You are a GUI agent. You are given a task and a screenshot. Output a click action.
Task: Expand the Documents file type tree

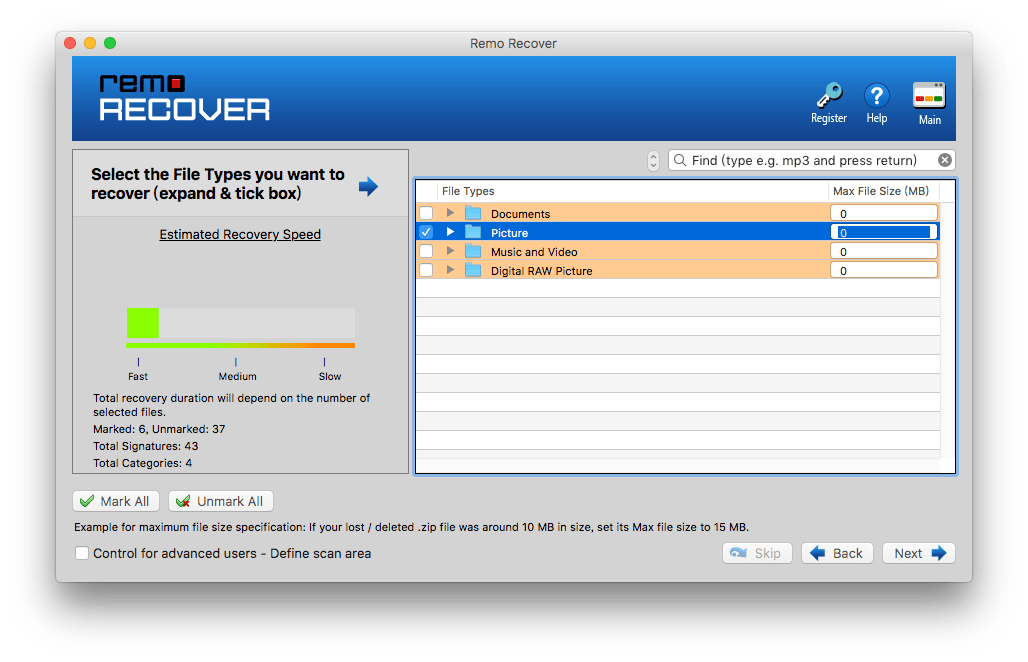[450, 214]
